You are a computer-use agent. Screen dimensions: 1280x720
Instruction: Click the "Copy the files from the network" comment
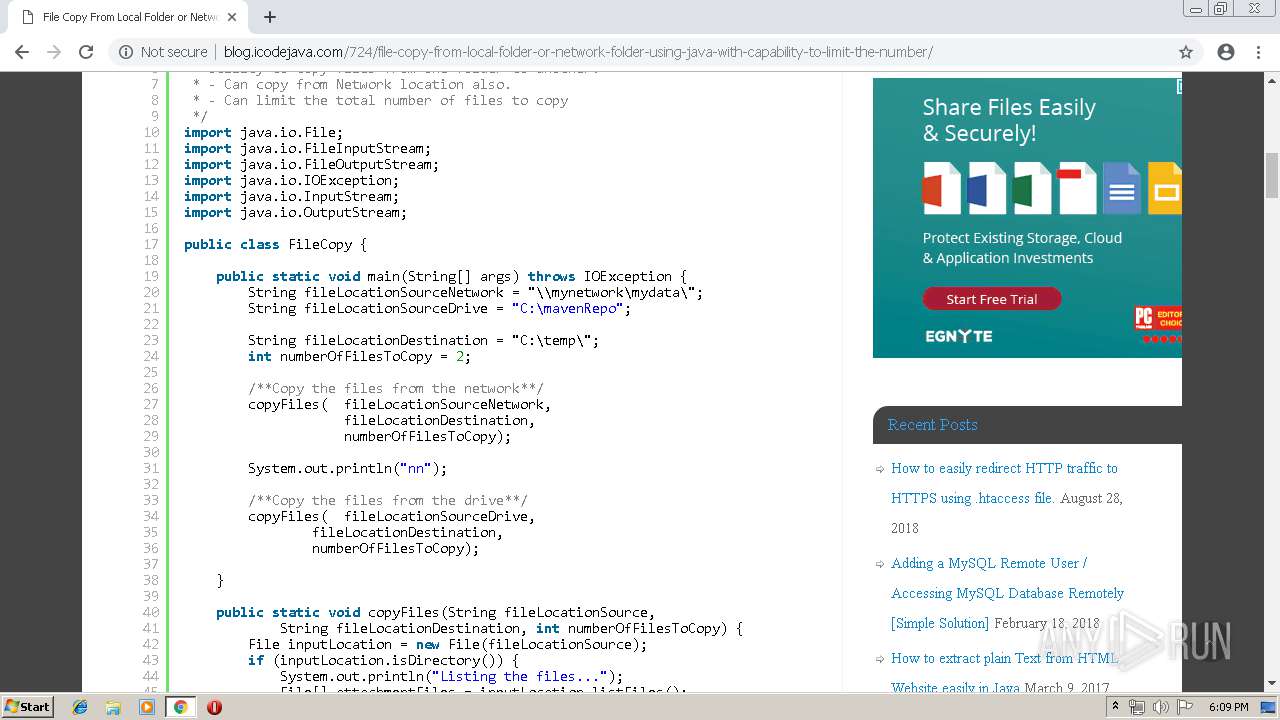[x=395, y=388]
